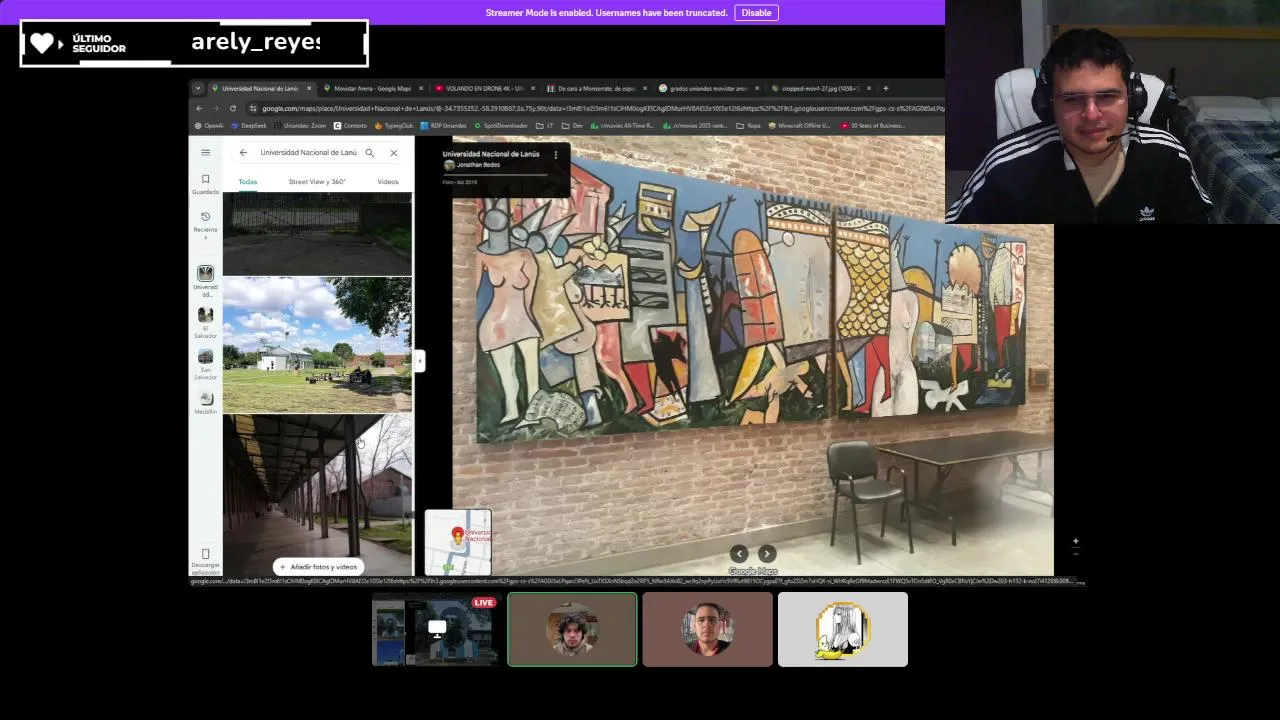Click the heart Último Seguidor icon
The width and height of the screenshot is (1280, 720).
(41, 43)
